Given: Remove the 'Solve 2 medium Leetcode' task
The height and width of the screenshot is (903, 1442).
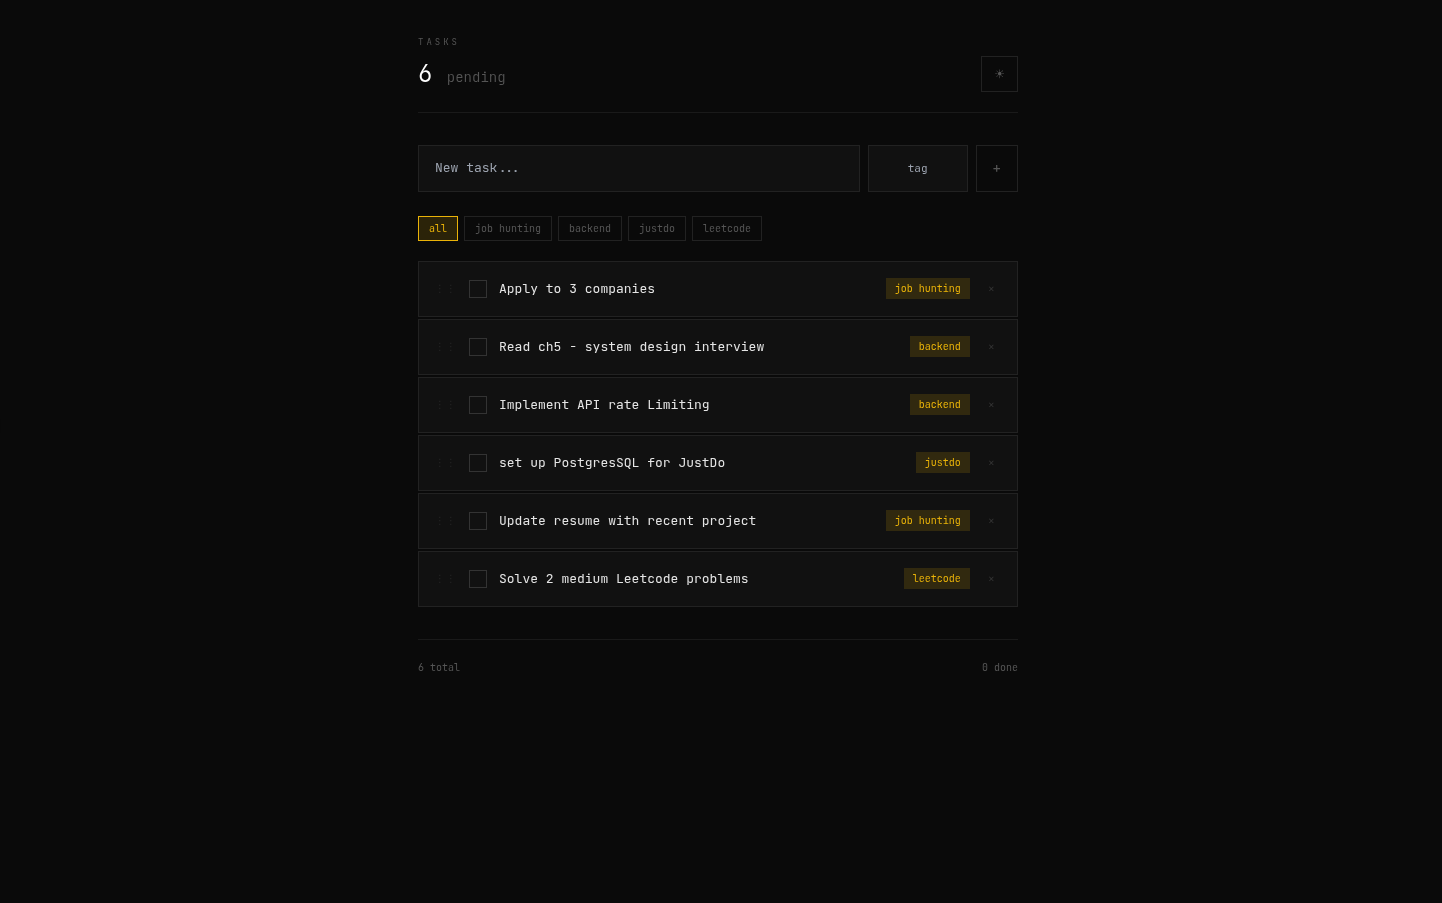Looking at the screenshot, I should point(991,579).
